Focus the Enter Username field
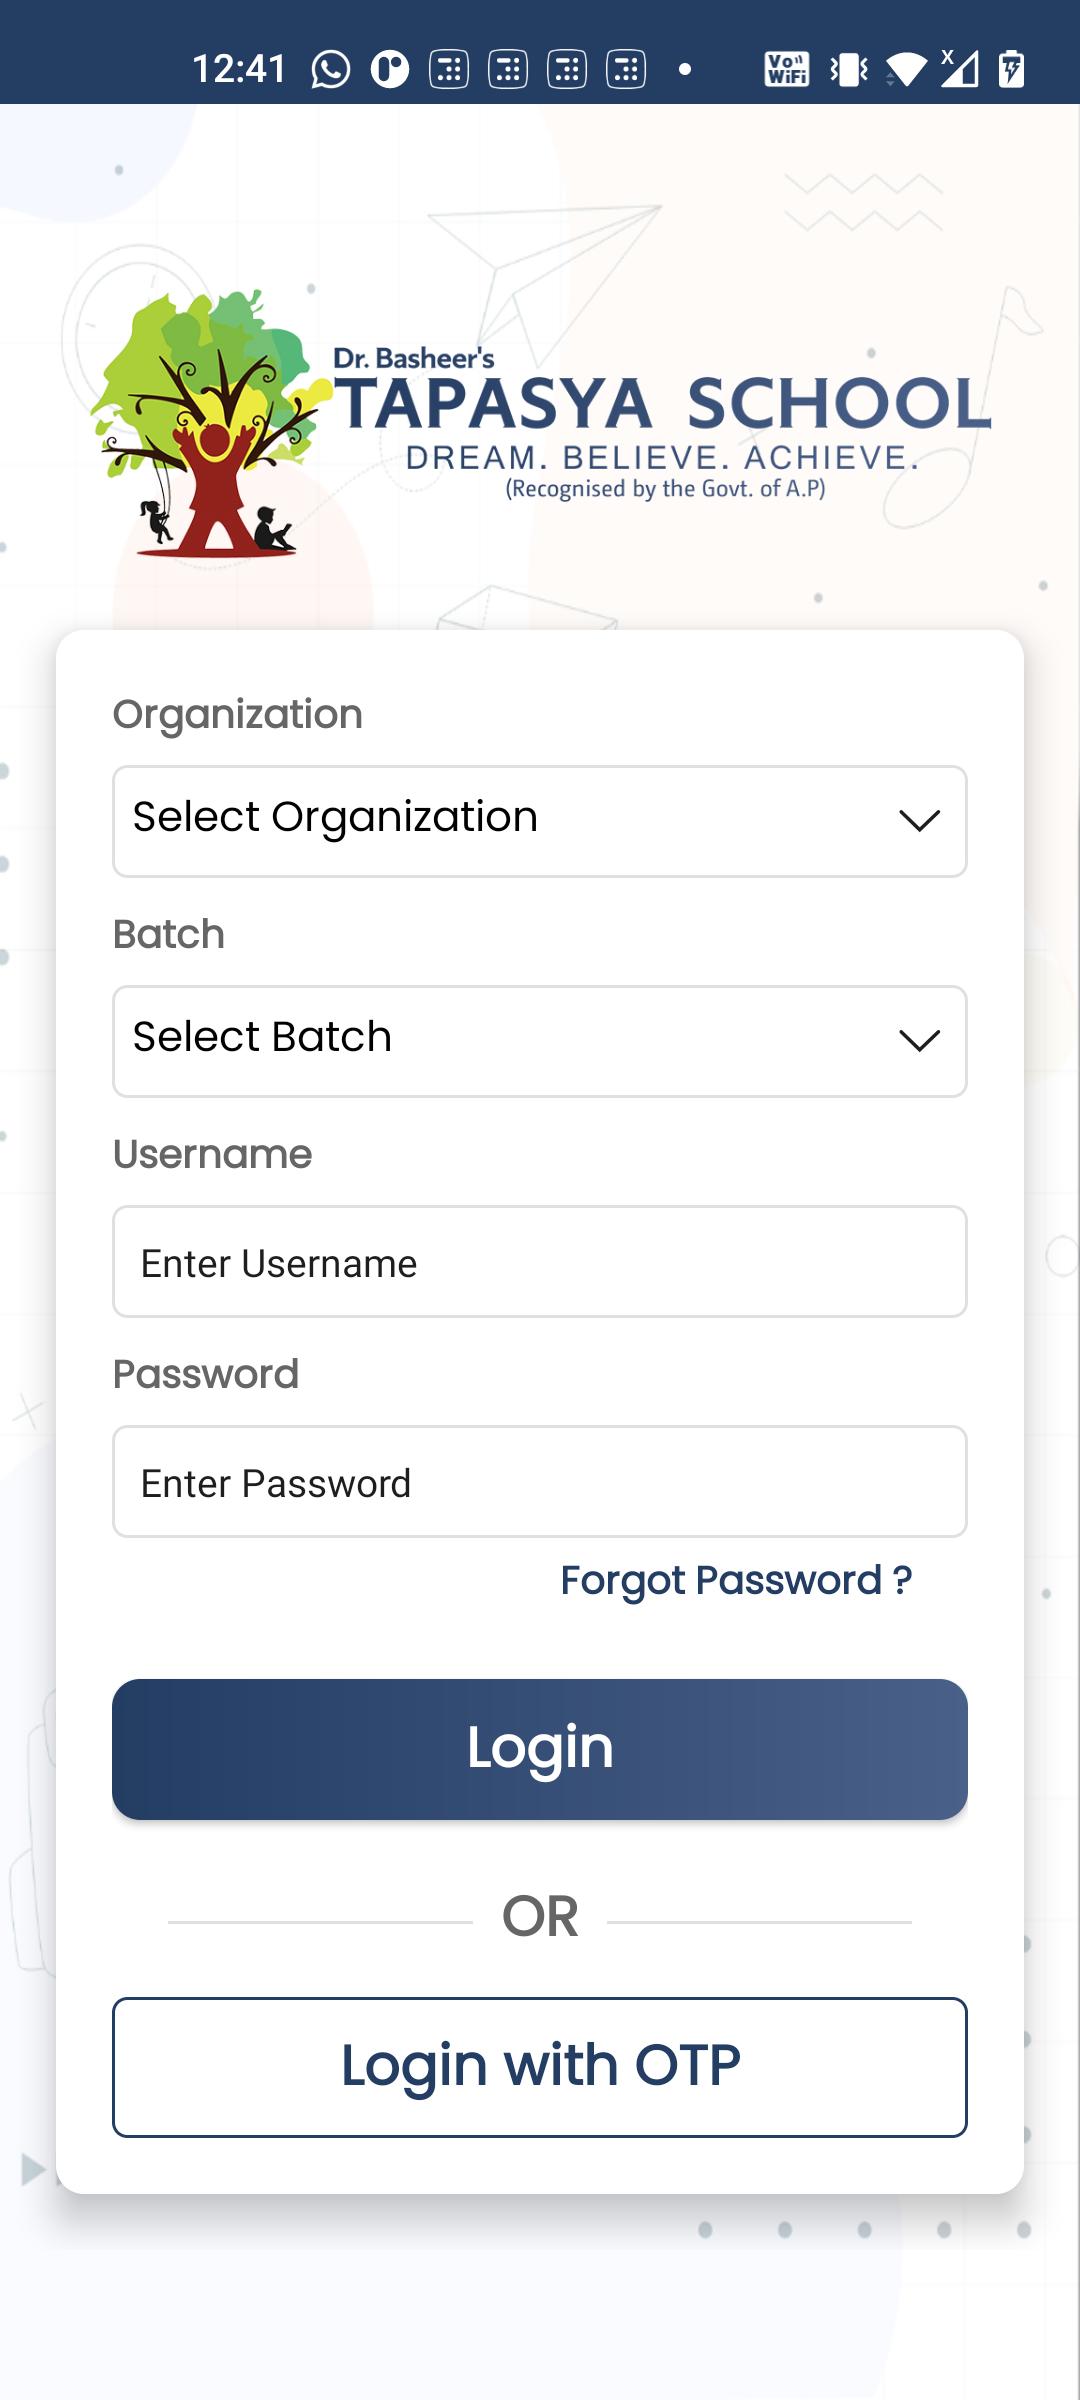 click(x=540, y=1261)
